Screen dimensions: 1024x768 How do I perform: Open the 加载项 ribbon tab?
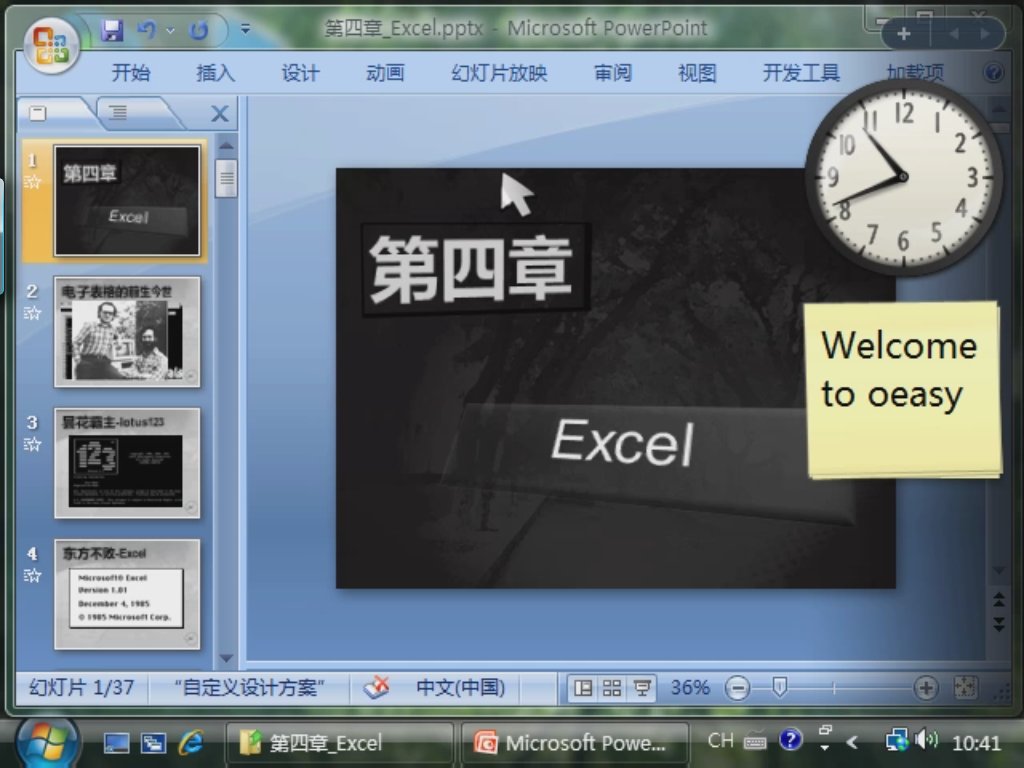(915, 72)
